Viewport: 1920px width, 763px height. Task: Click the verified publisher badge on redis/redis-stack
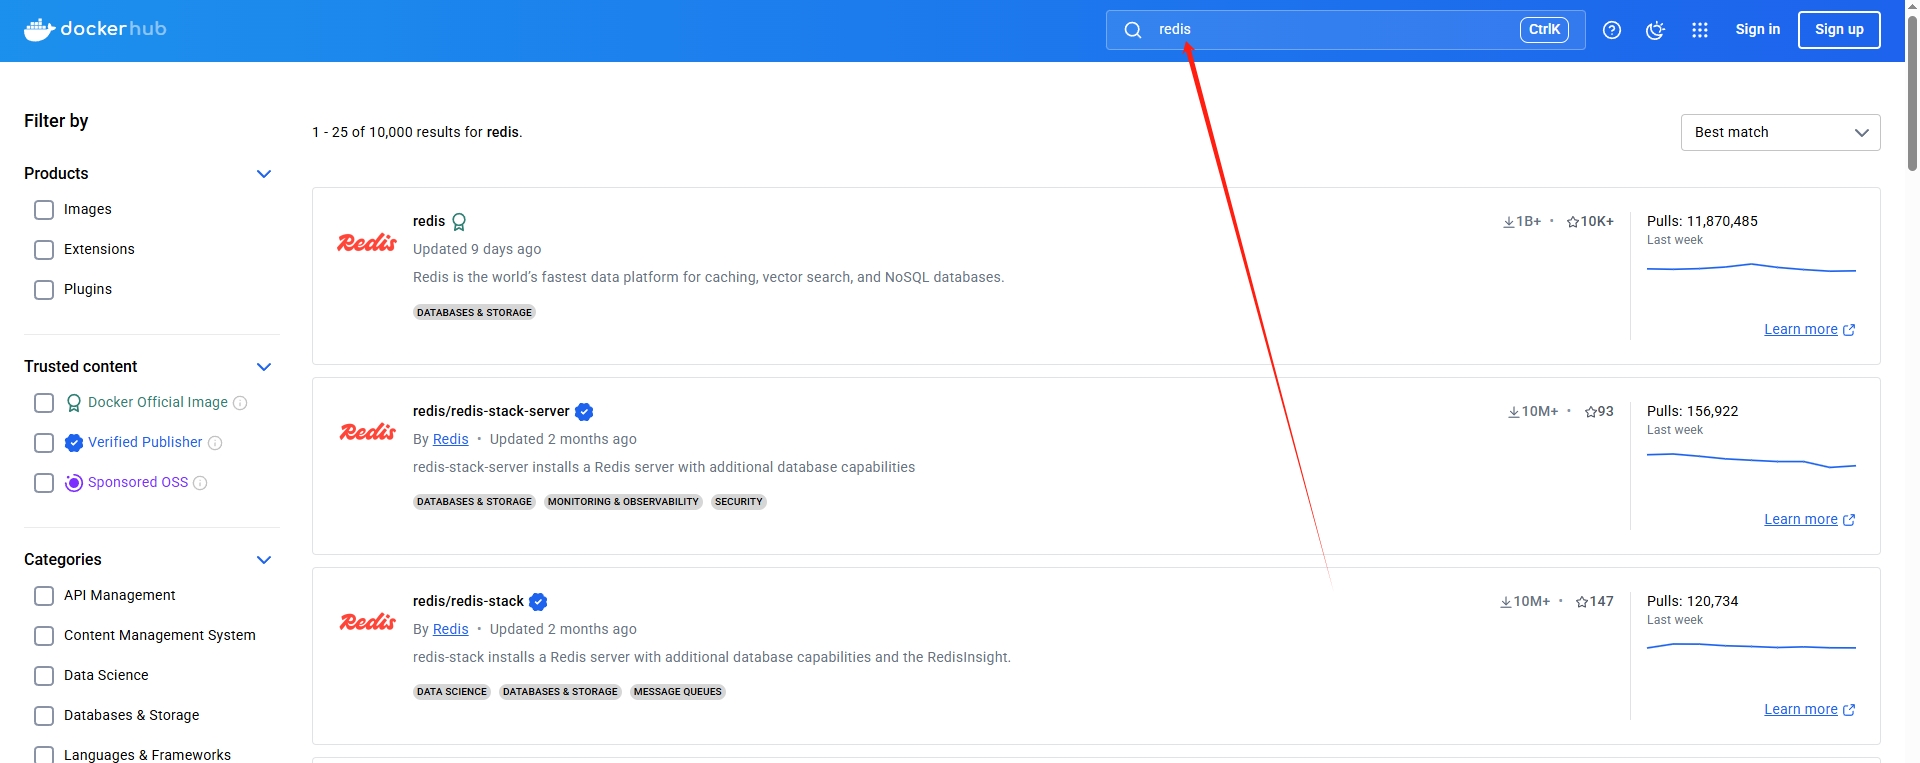pyautogui.click(x=538, y=602)
